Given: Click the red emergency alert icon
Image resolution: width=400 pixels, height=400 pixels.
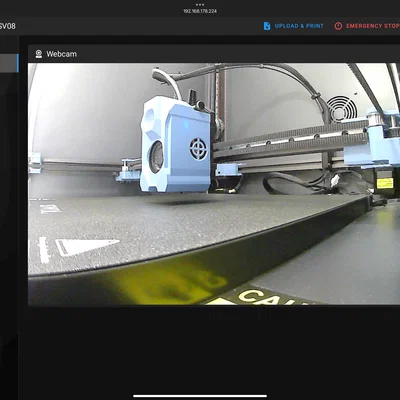Looking at the screenshot, I should tap(338, 26).
